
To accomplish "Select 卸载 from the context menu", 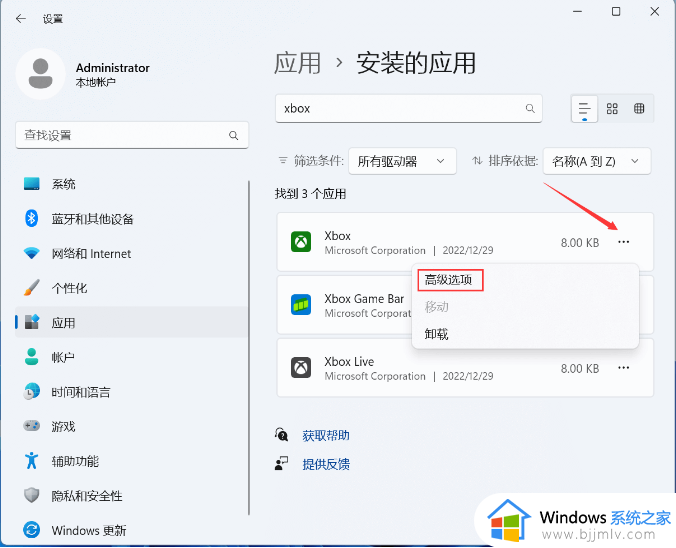I will [436, 334].
